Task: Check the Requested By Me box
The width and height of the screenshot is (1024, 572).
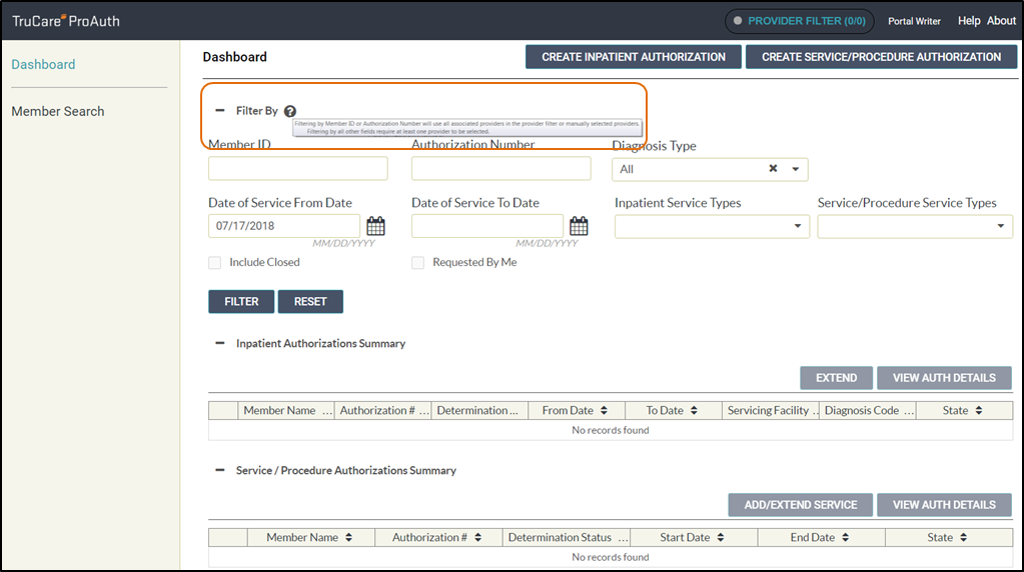Action: (418, 263)
